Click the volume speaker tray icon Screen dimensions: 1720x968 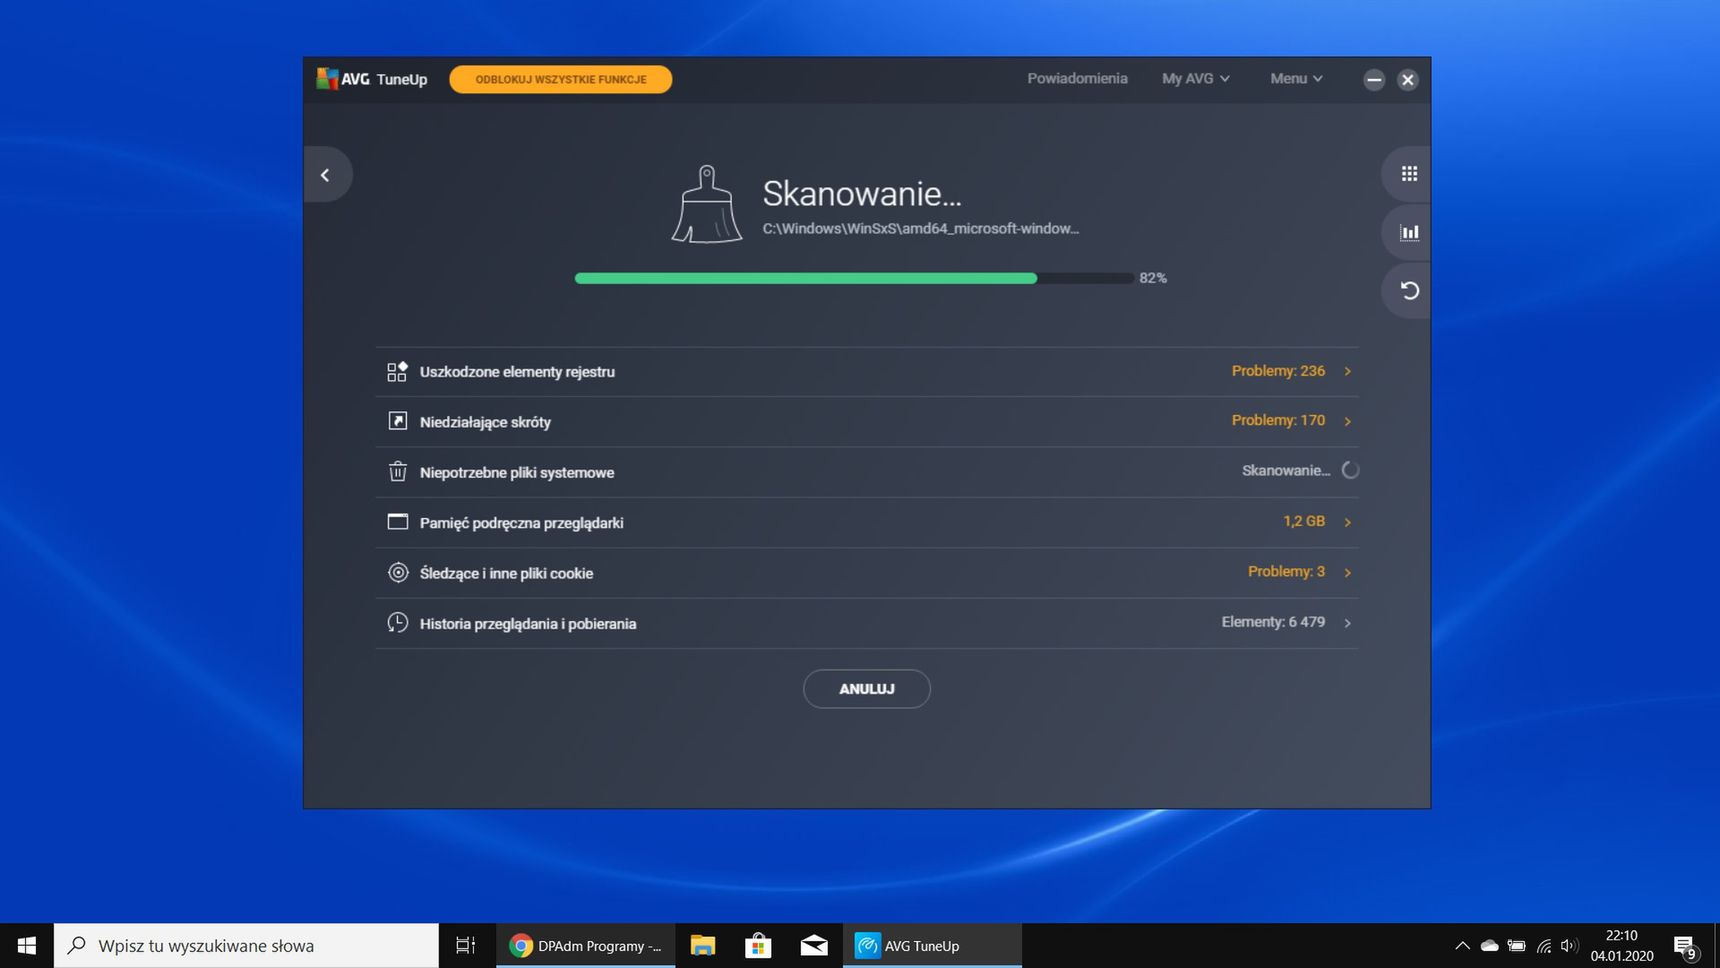pos(1568,945)
